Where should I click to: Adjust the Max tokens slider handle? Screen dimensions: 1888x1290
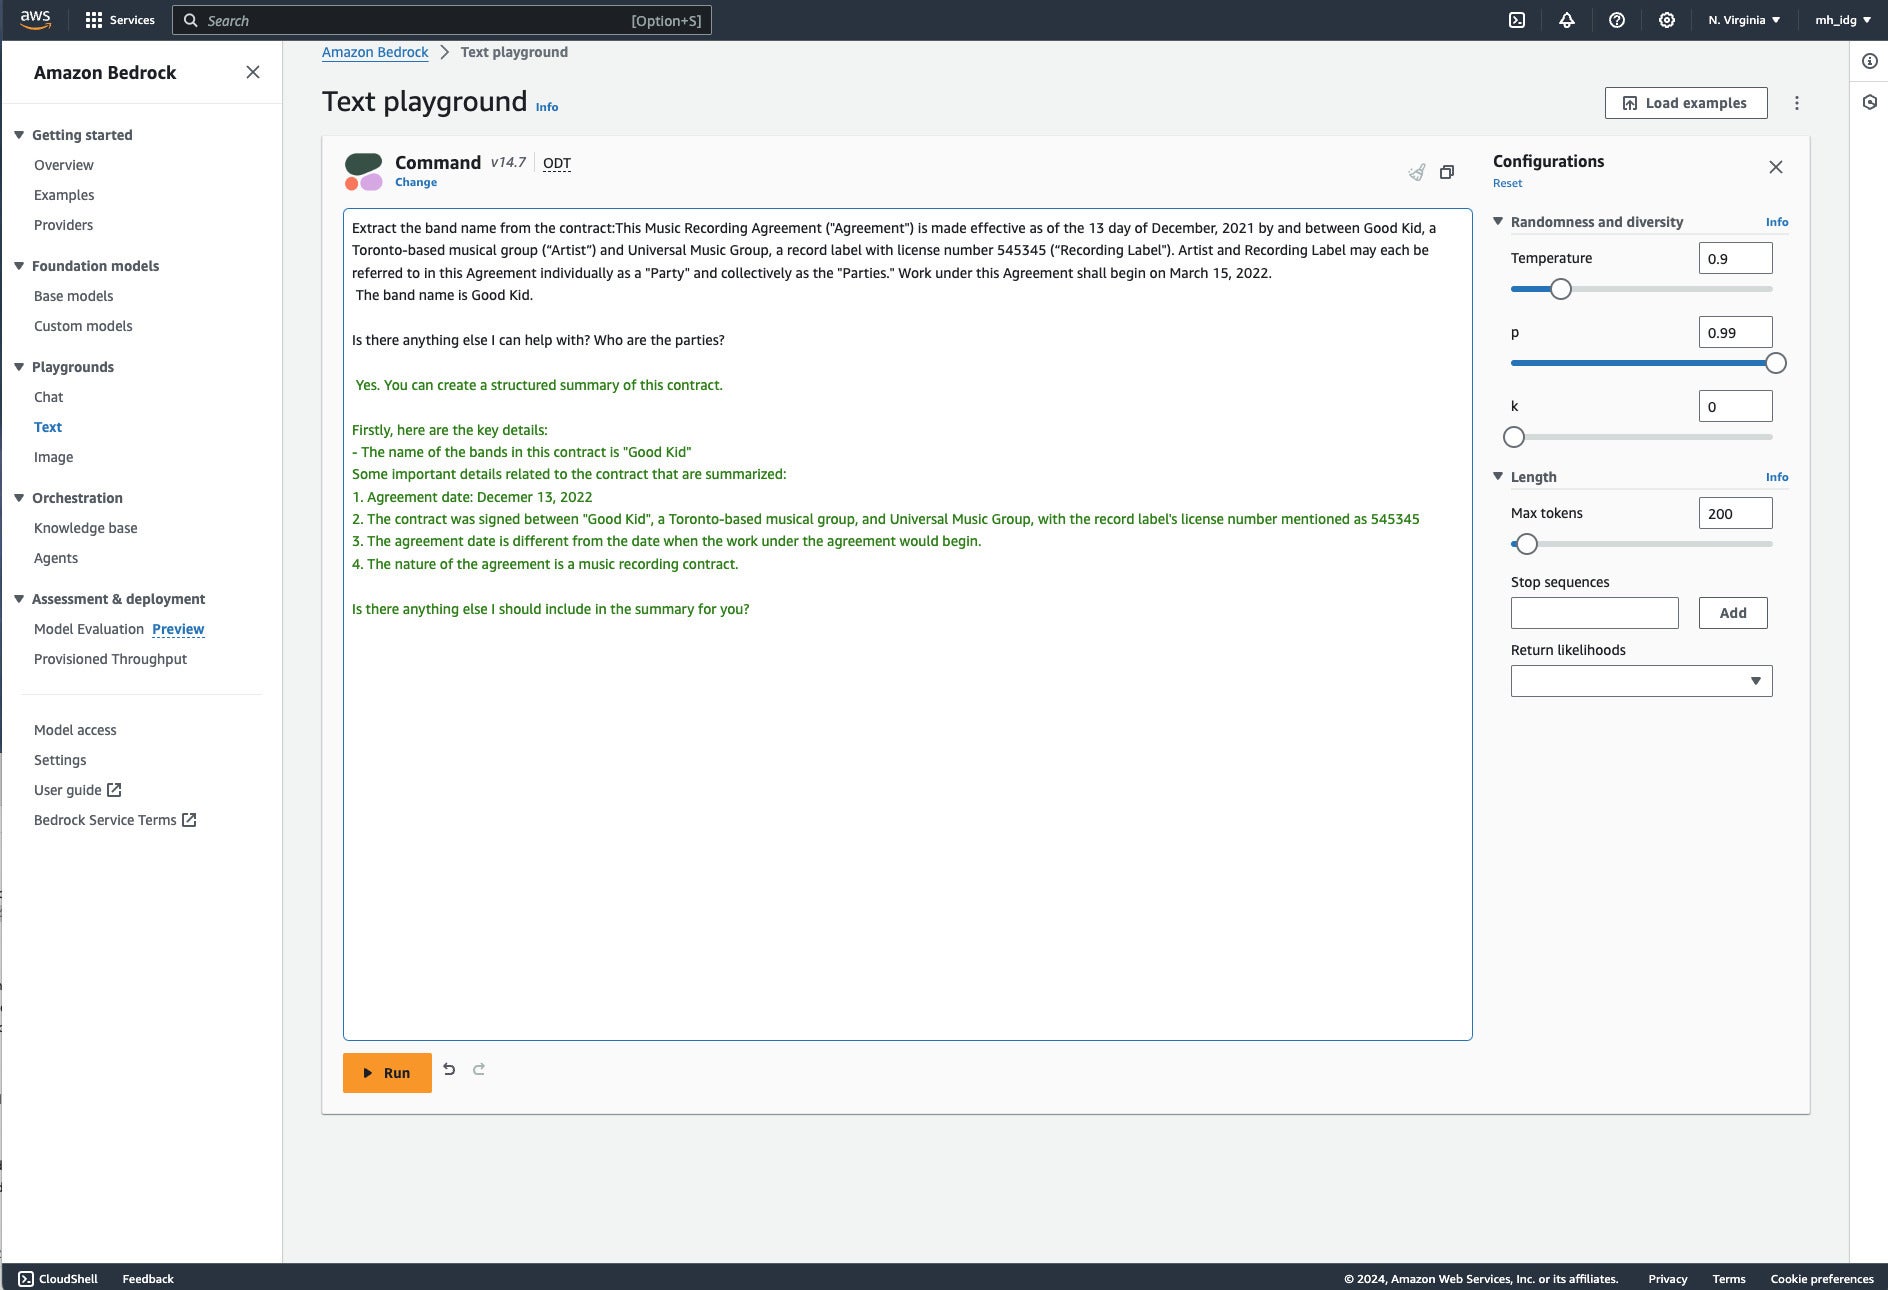click(x=1526, y=544)
